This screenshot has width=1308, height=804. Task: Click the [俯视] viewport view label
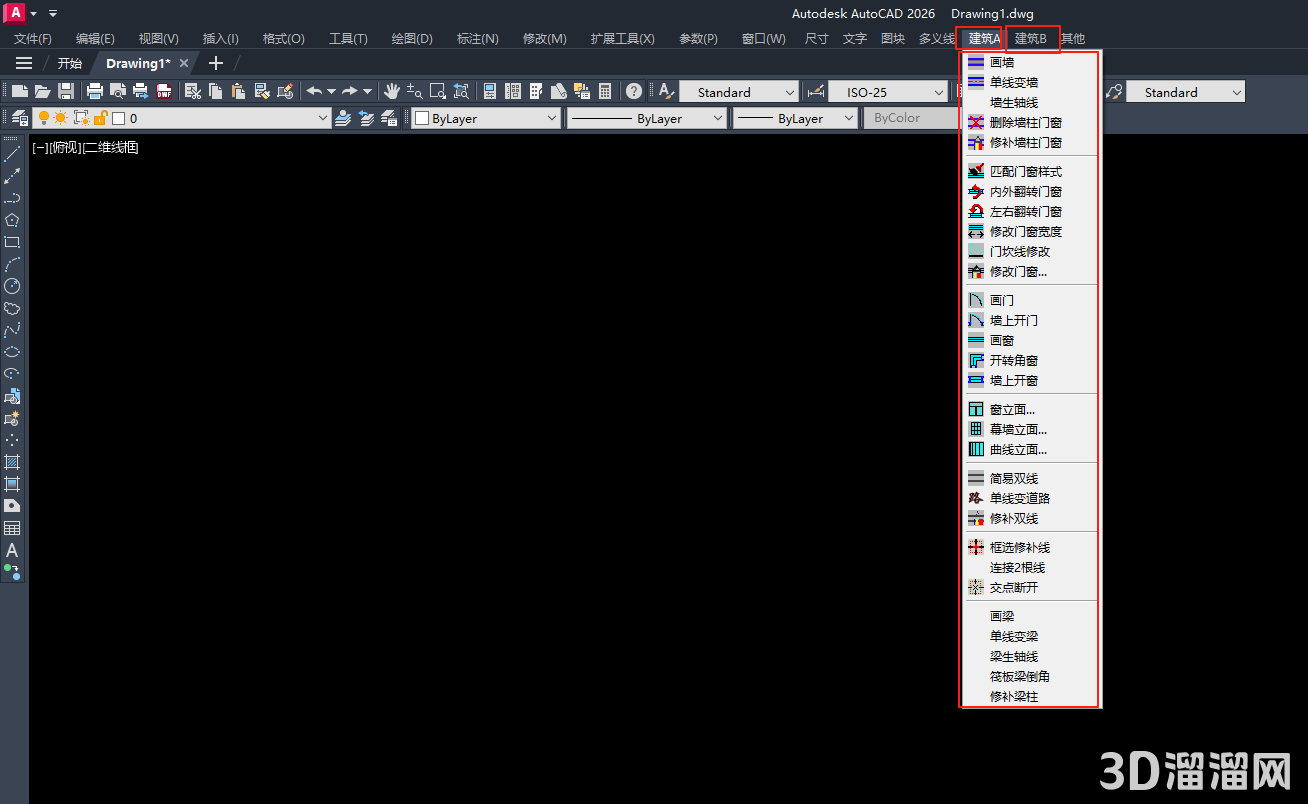pos(65,148)
